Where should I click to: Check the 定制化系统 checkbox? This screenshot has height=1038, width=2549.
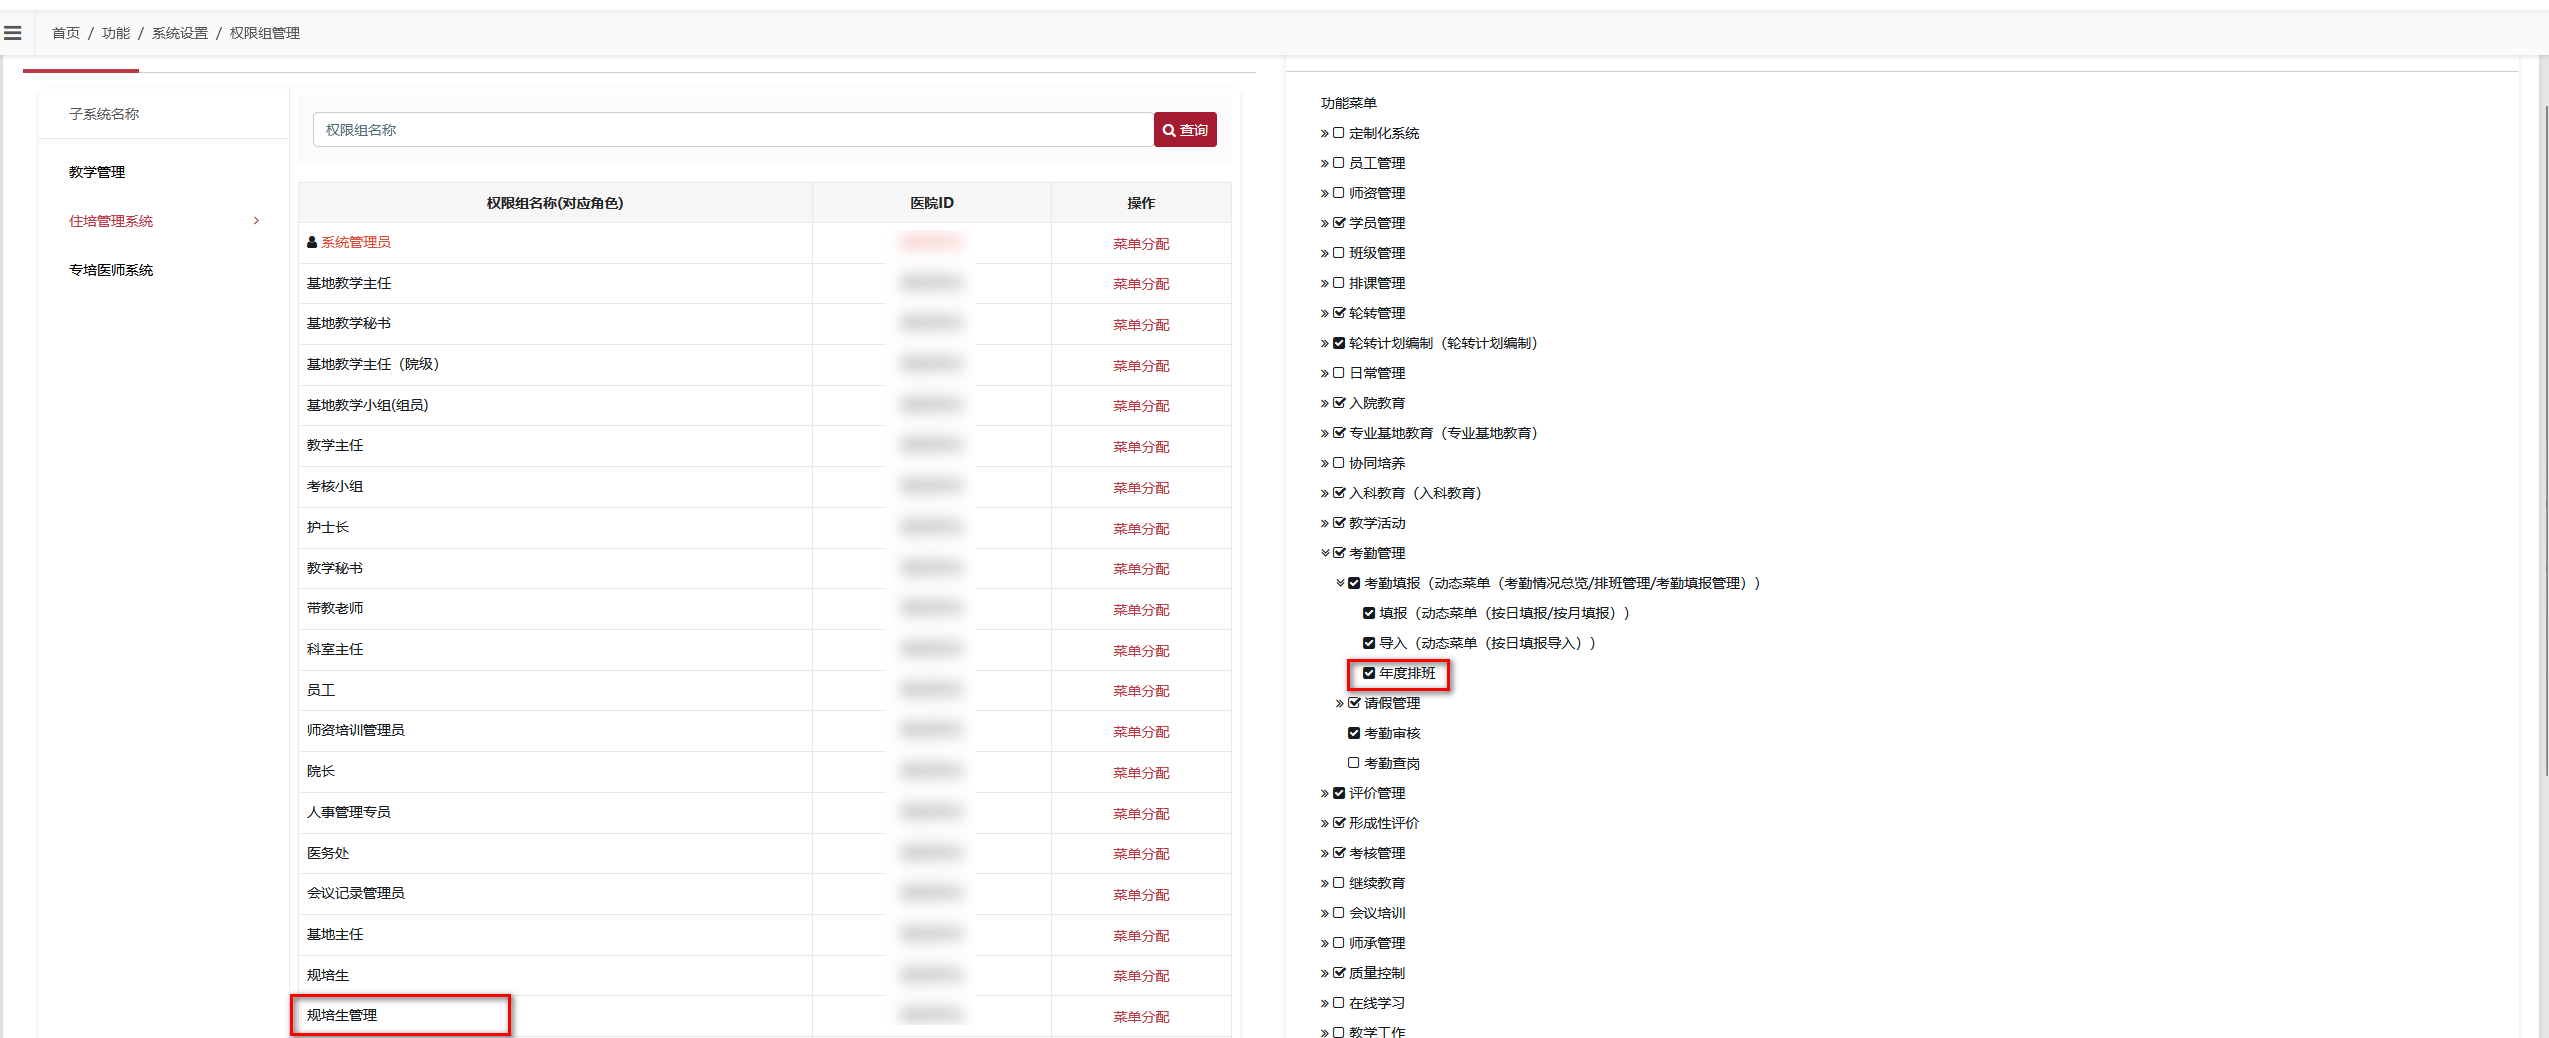[x=1339, y=133]
